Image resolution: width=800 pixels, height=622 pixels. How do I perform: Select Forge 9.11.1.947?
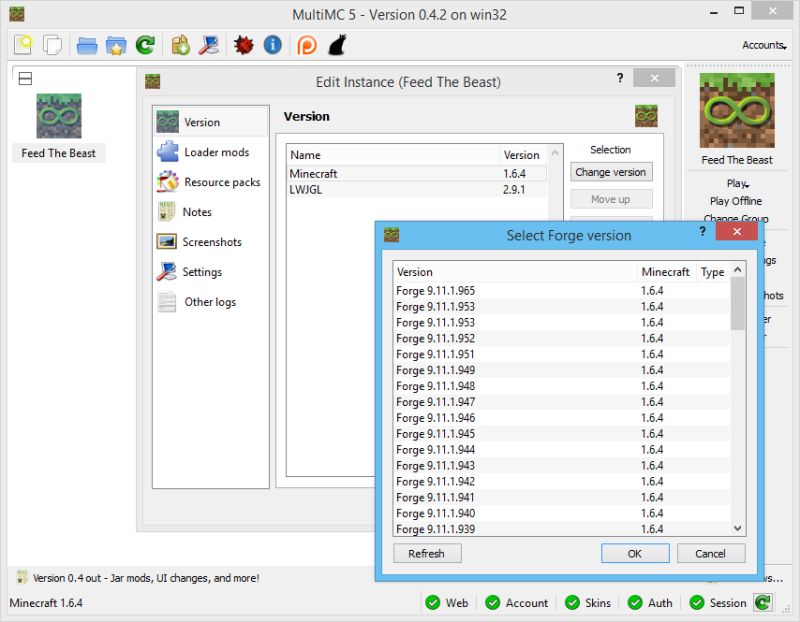click(x=563, y=402)
